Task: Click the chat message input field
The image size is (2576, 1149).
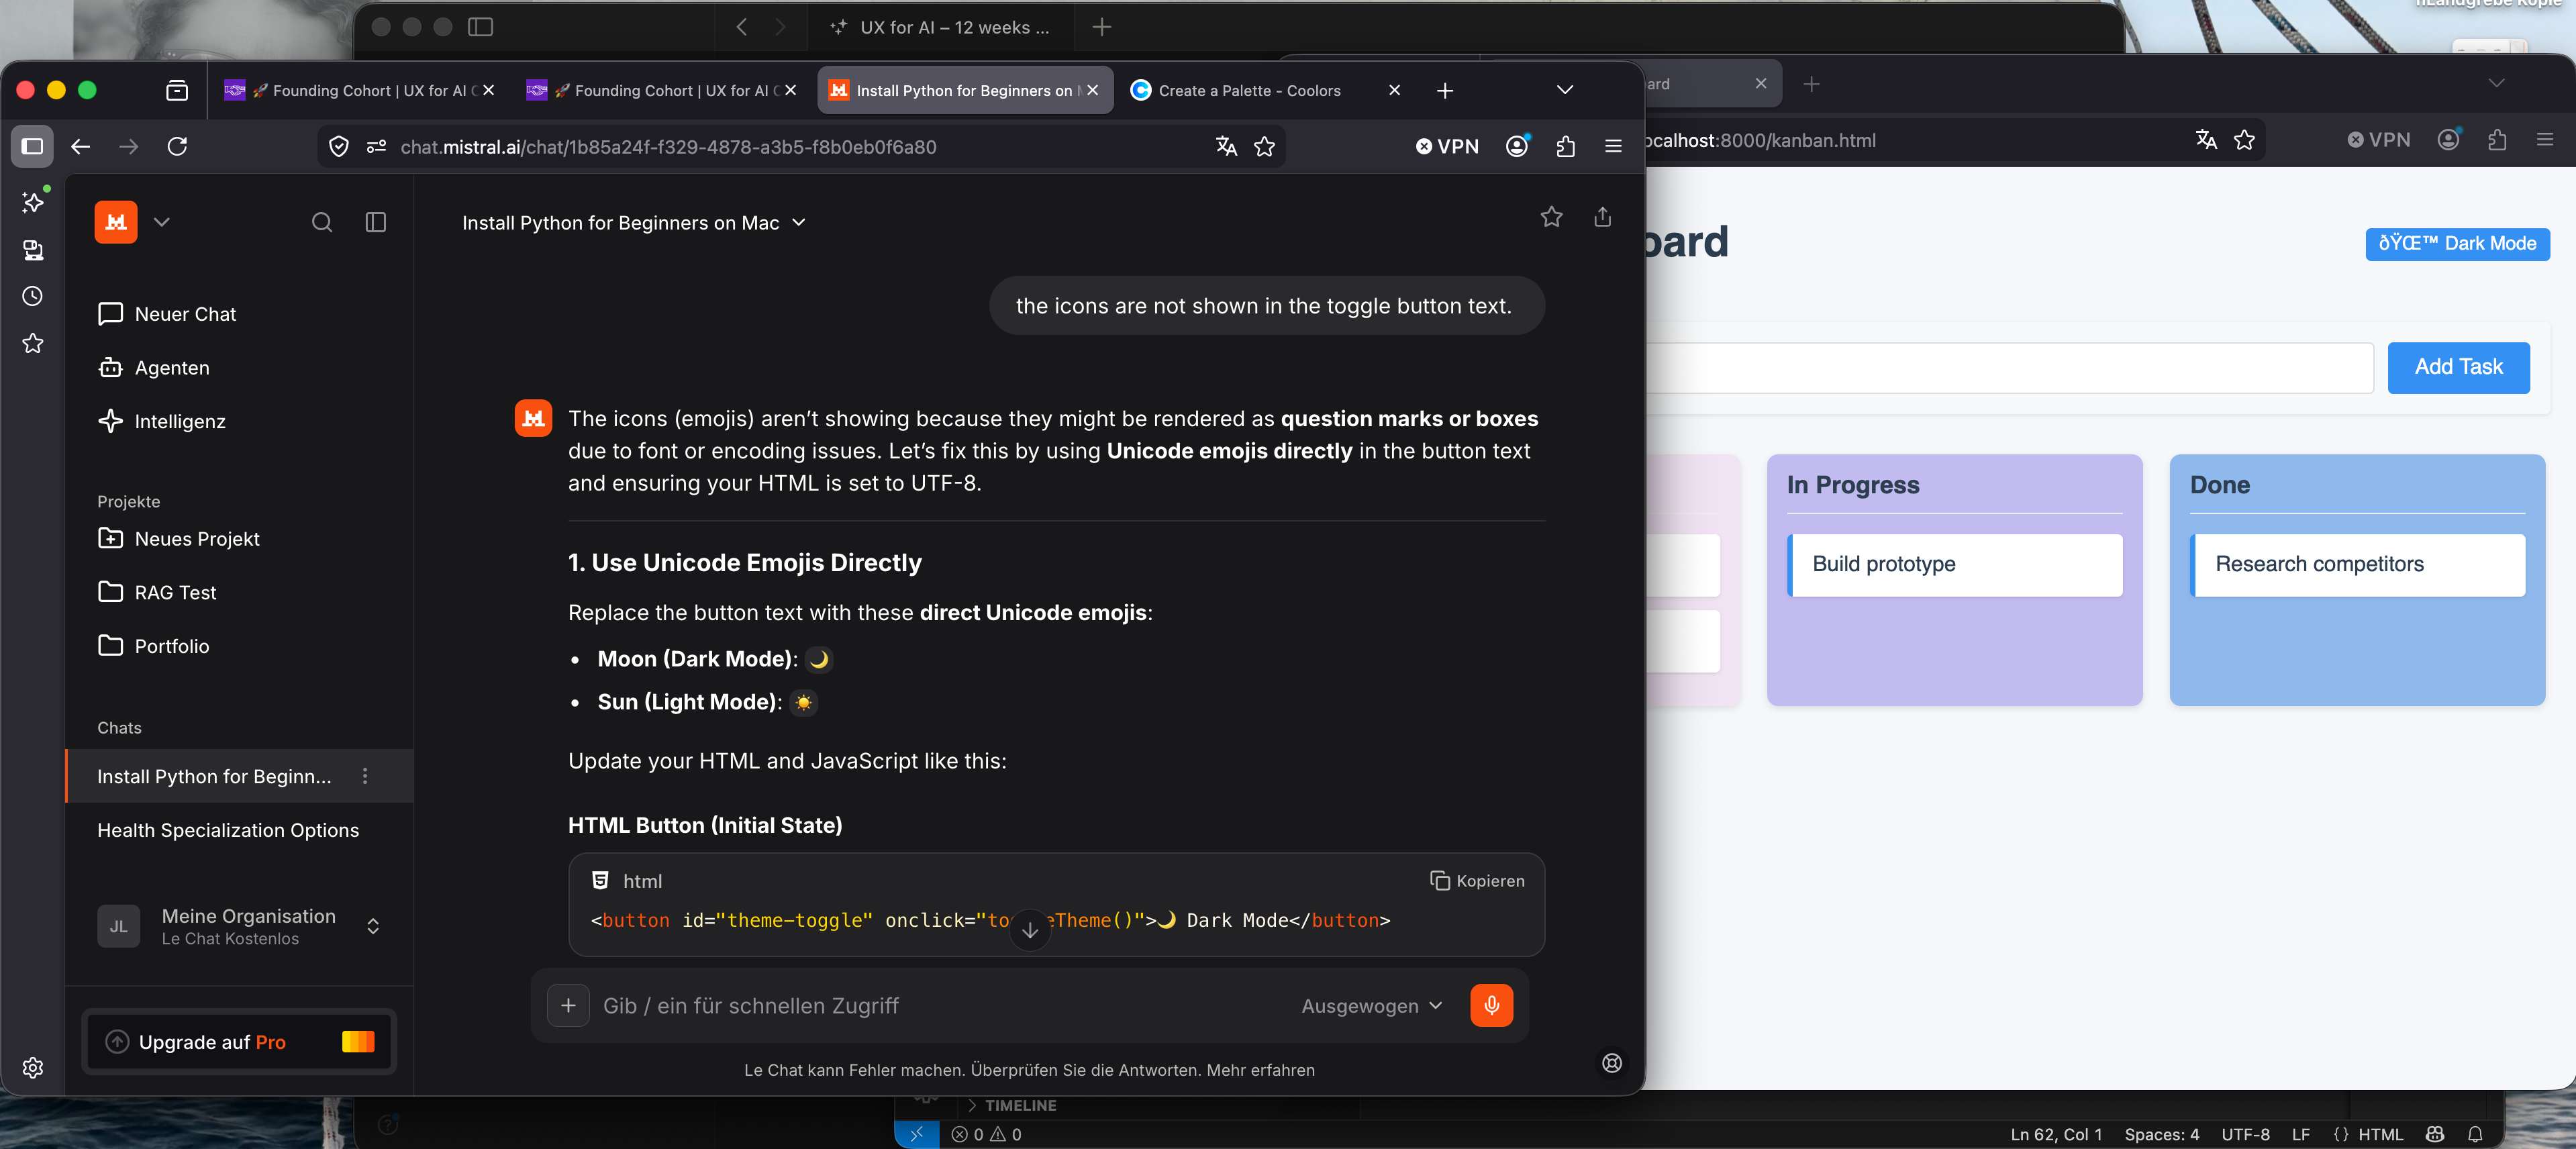Action: coord(940,1005)
